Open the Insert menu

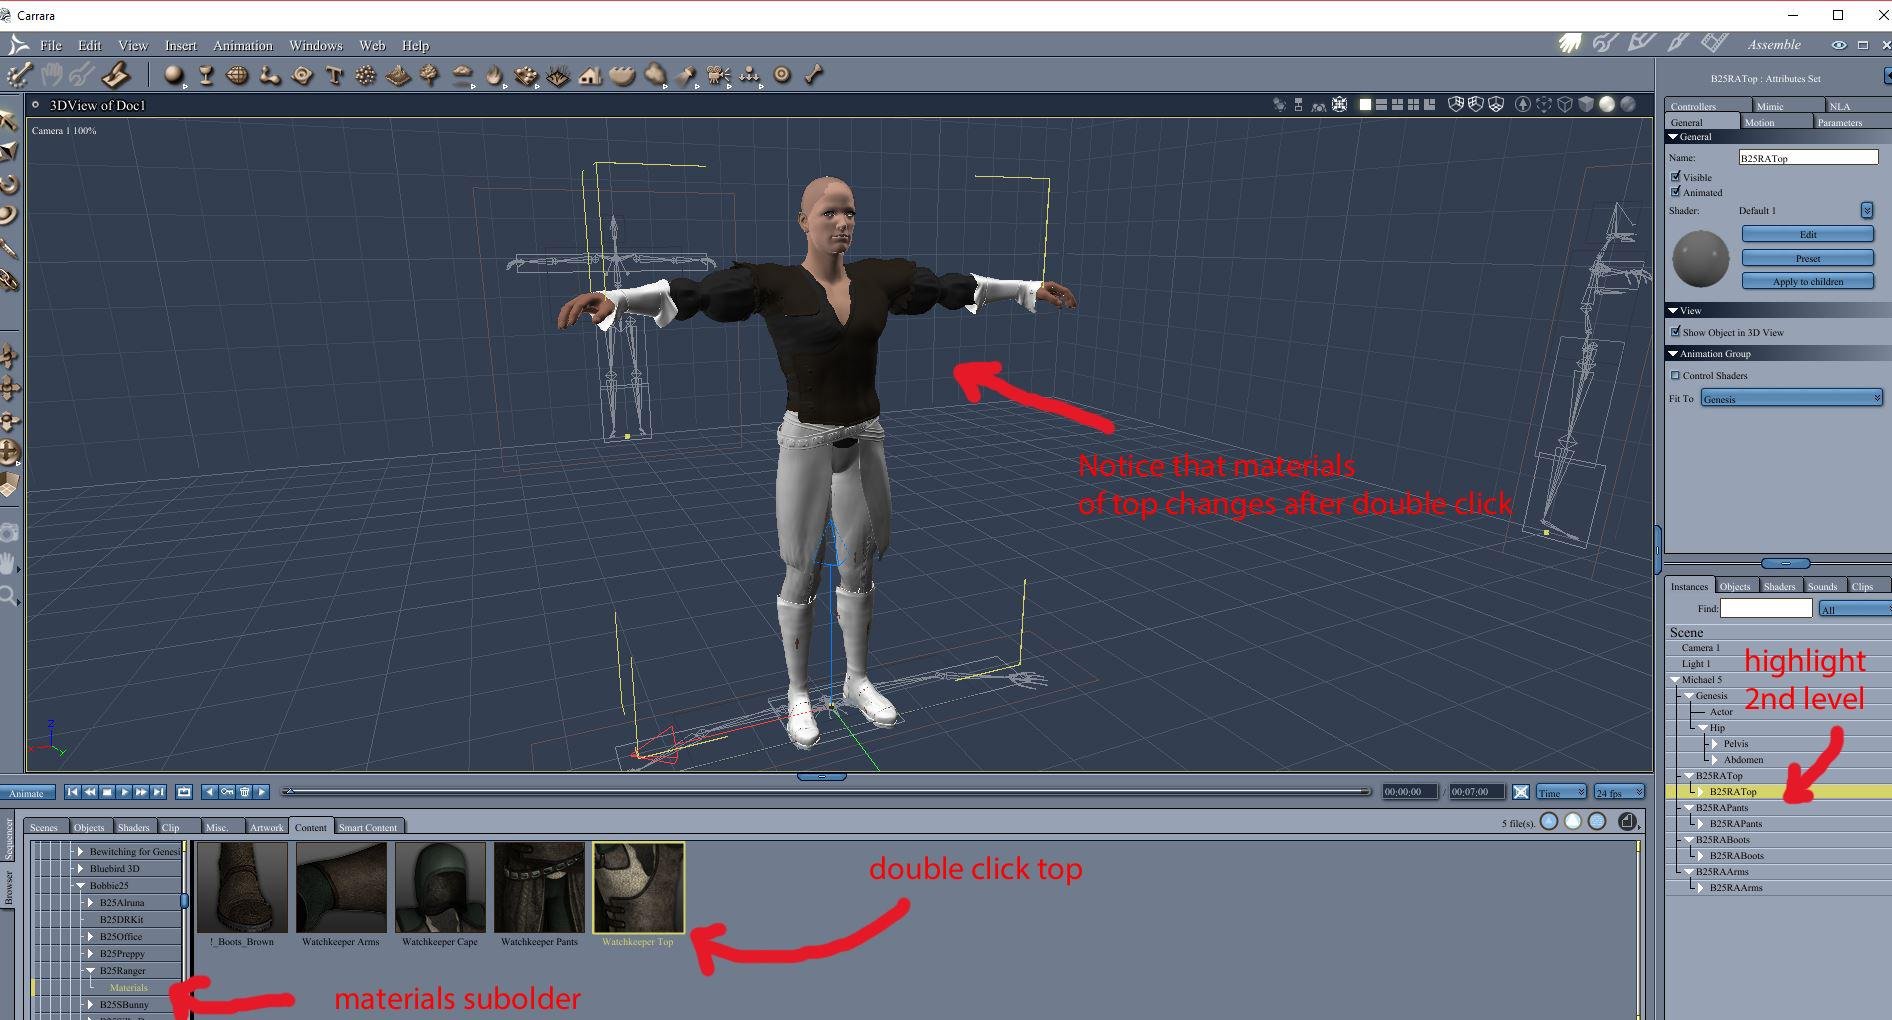click(x=181, y=45)
